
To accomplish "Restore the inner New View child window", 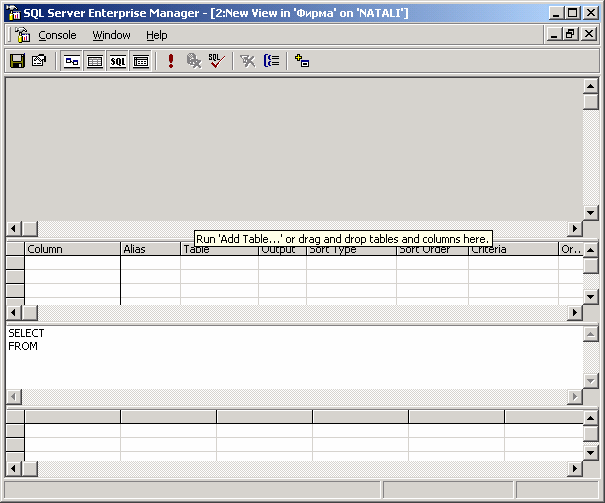I will (571, 34).
